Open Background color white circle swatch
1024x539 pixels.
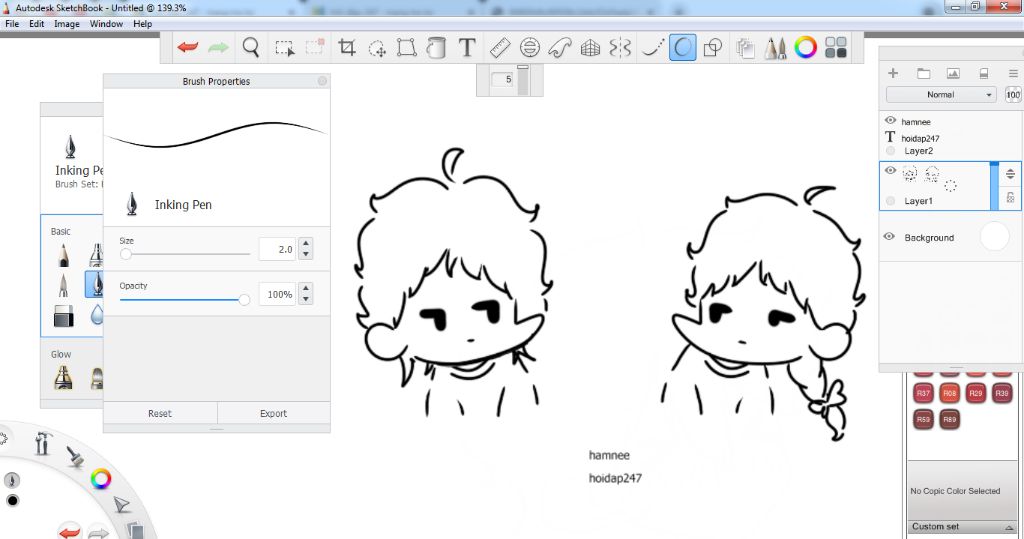[x=994, y=237]
